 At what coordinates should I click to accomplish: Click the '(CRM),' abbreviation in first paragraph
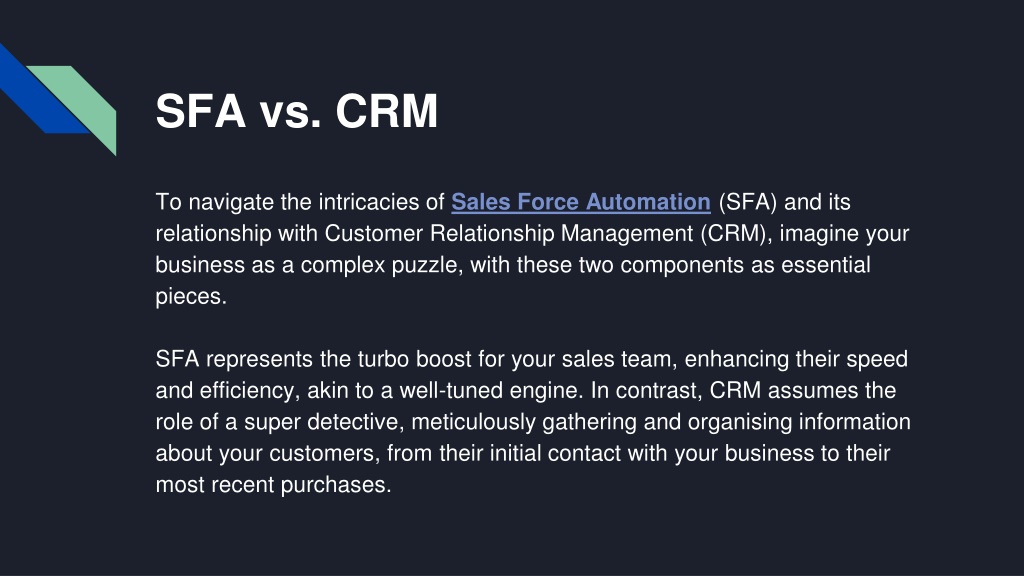(737, 233)
